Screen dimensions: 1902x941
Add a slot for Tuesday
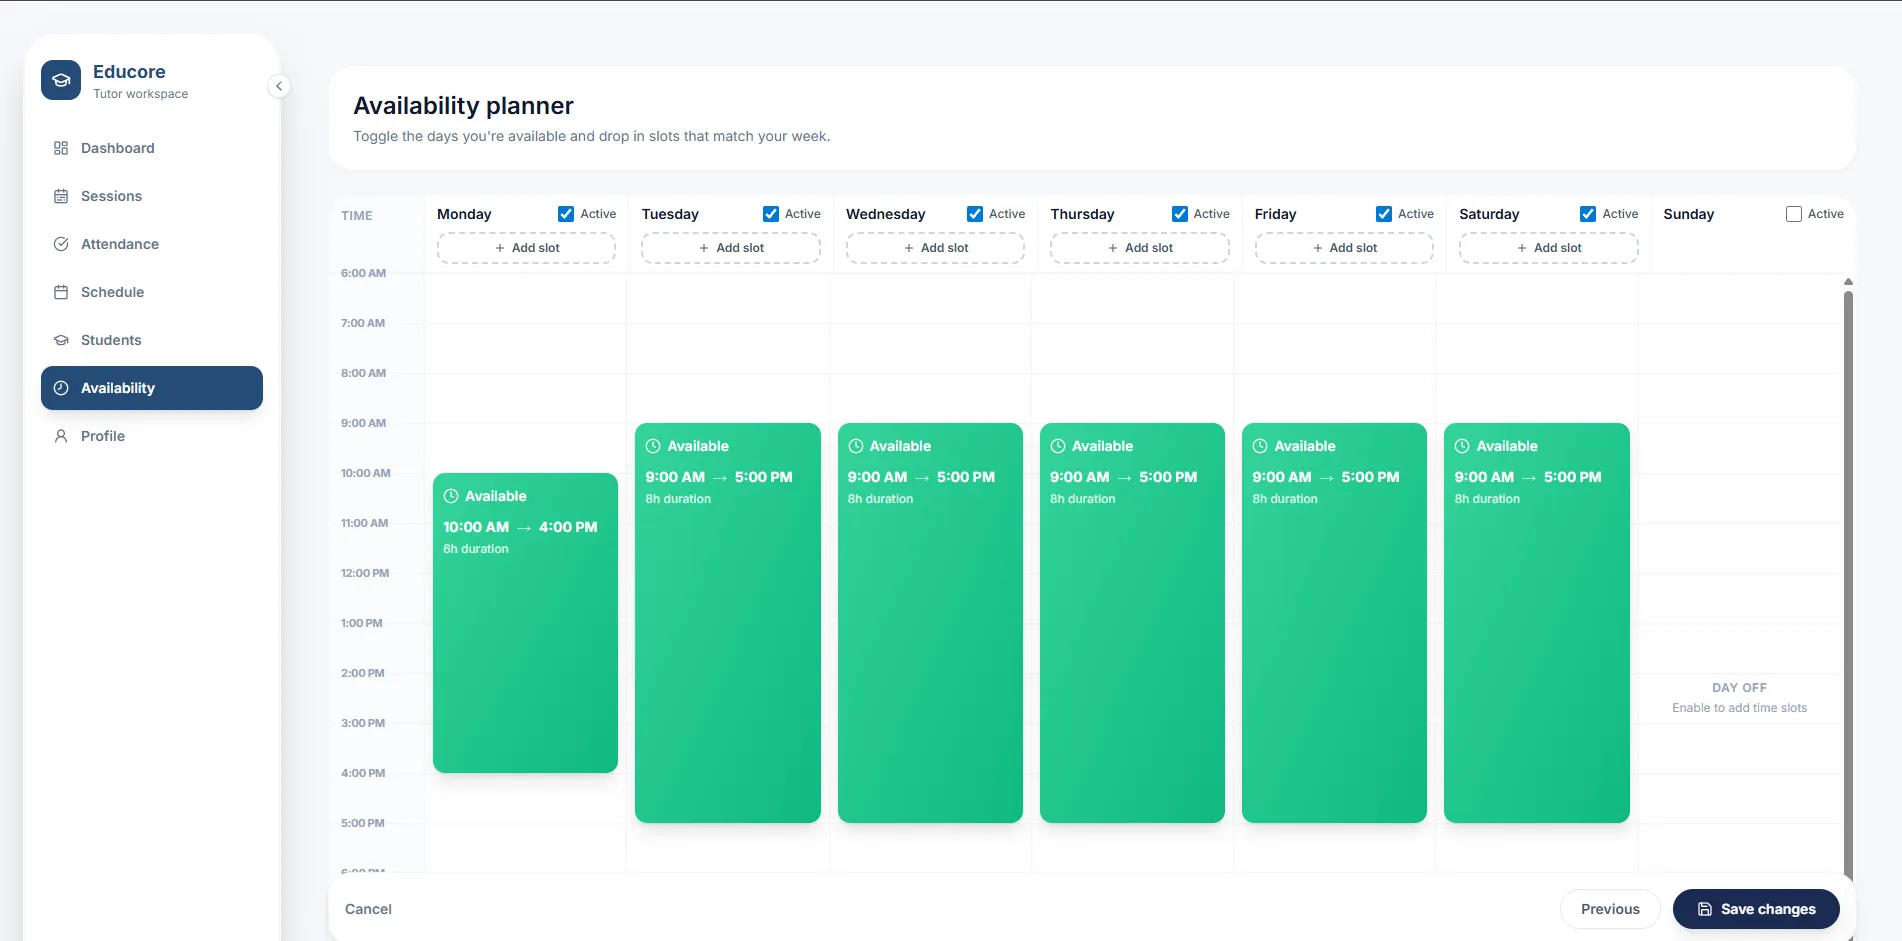pyautogui.click(x=731, y=248)
